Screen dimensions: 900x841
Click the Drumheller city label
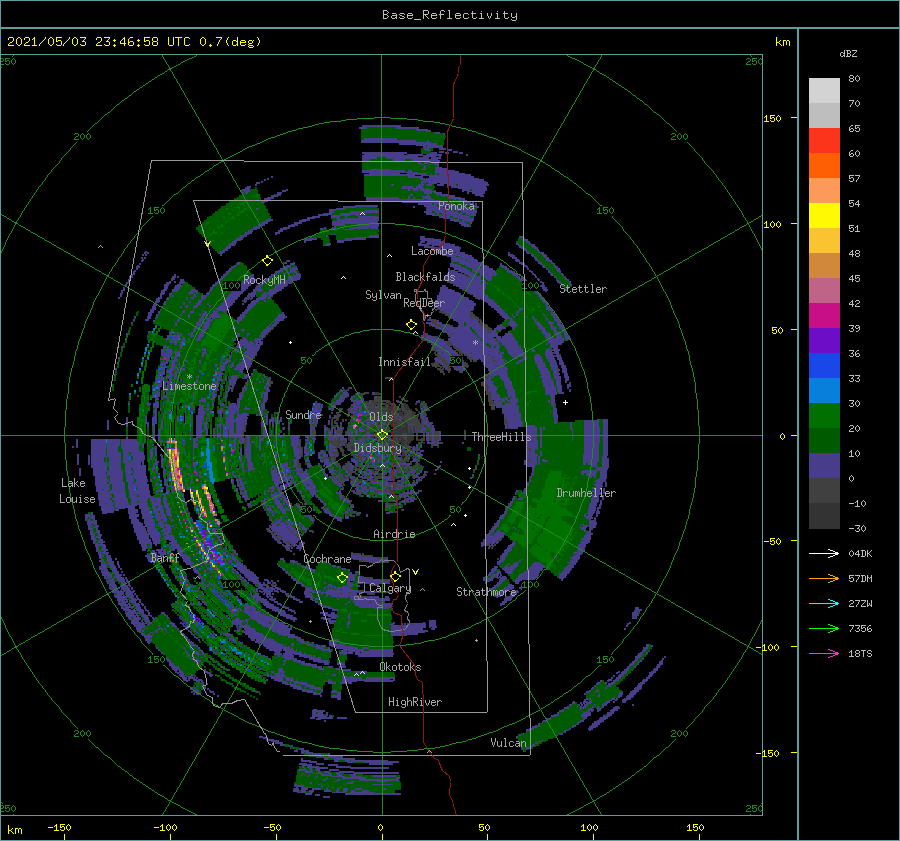pos(586,493)
